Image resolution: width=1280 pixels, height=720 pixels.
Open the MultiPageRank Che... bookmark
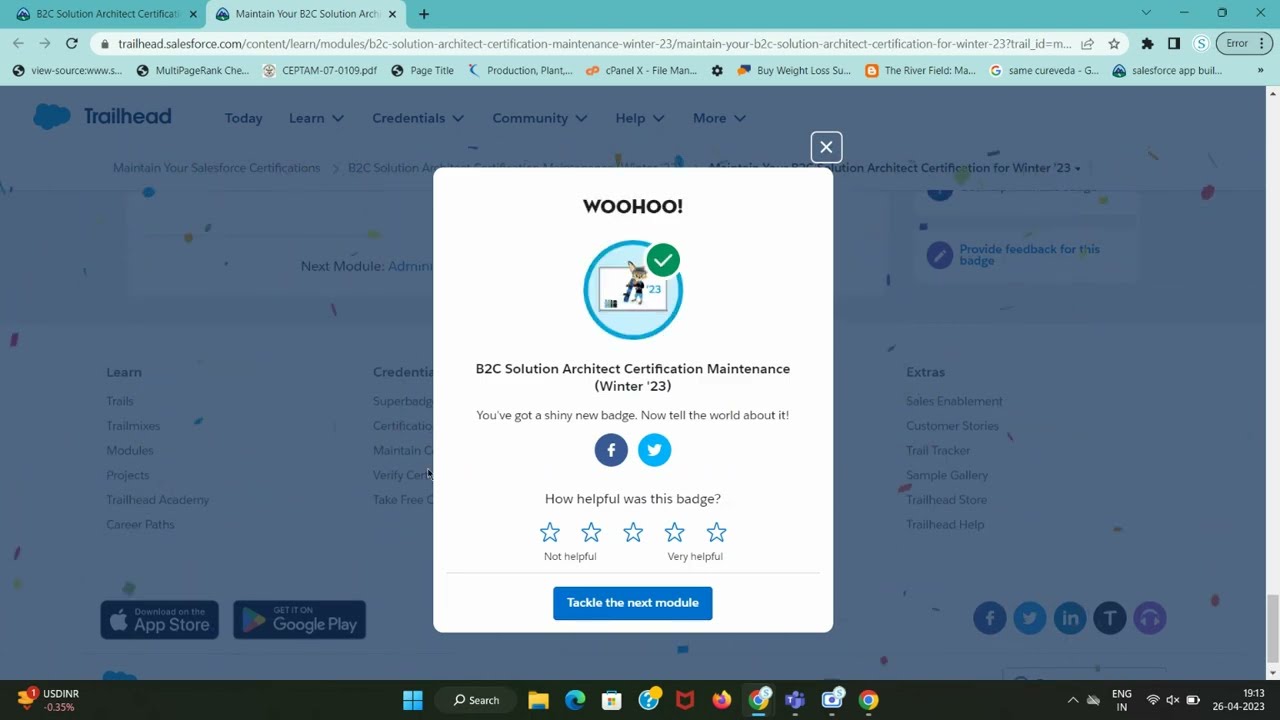(193, 71)
